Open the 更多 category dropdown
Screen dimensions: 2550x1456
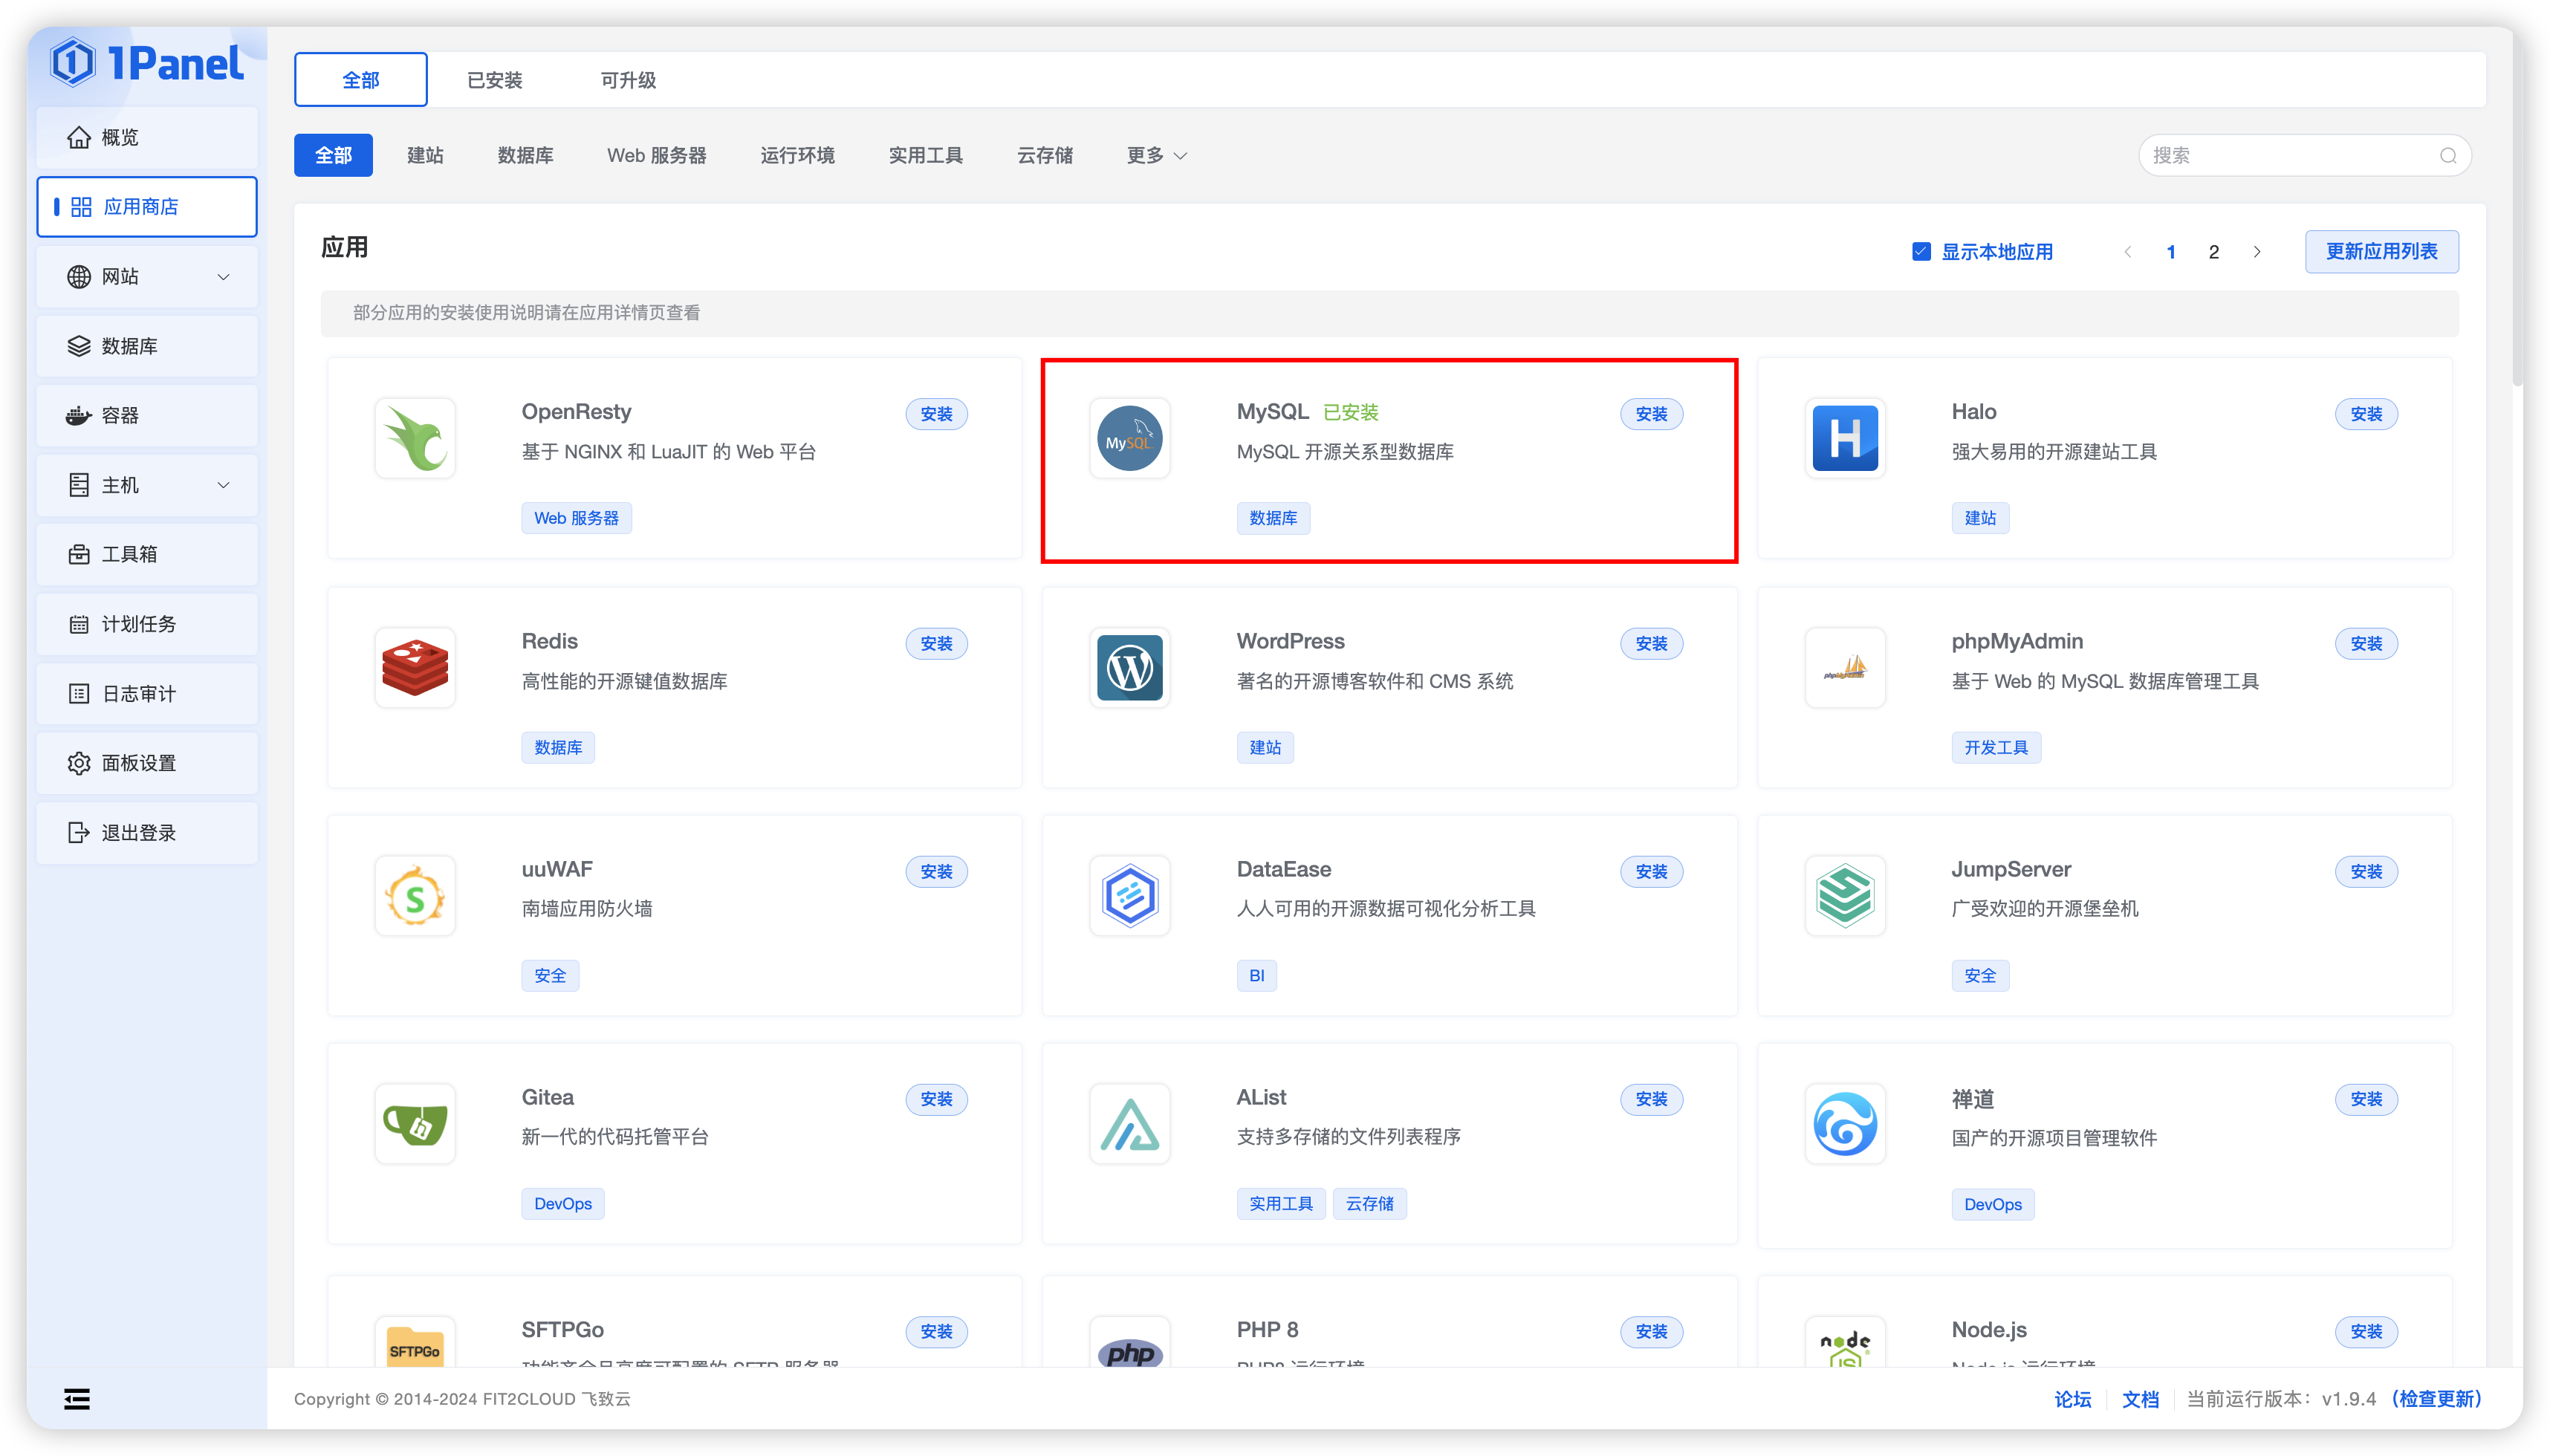coord(1156,155)
